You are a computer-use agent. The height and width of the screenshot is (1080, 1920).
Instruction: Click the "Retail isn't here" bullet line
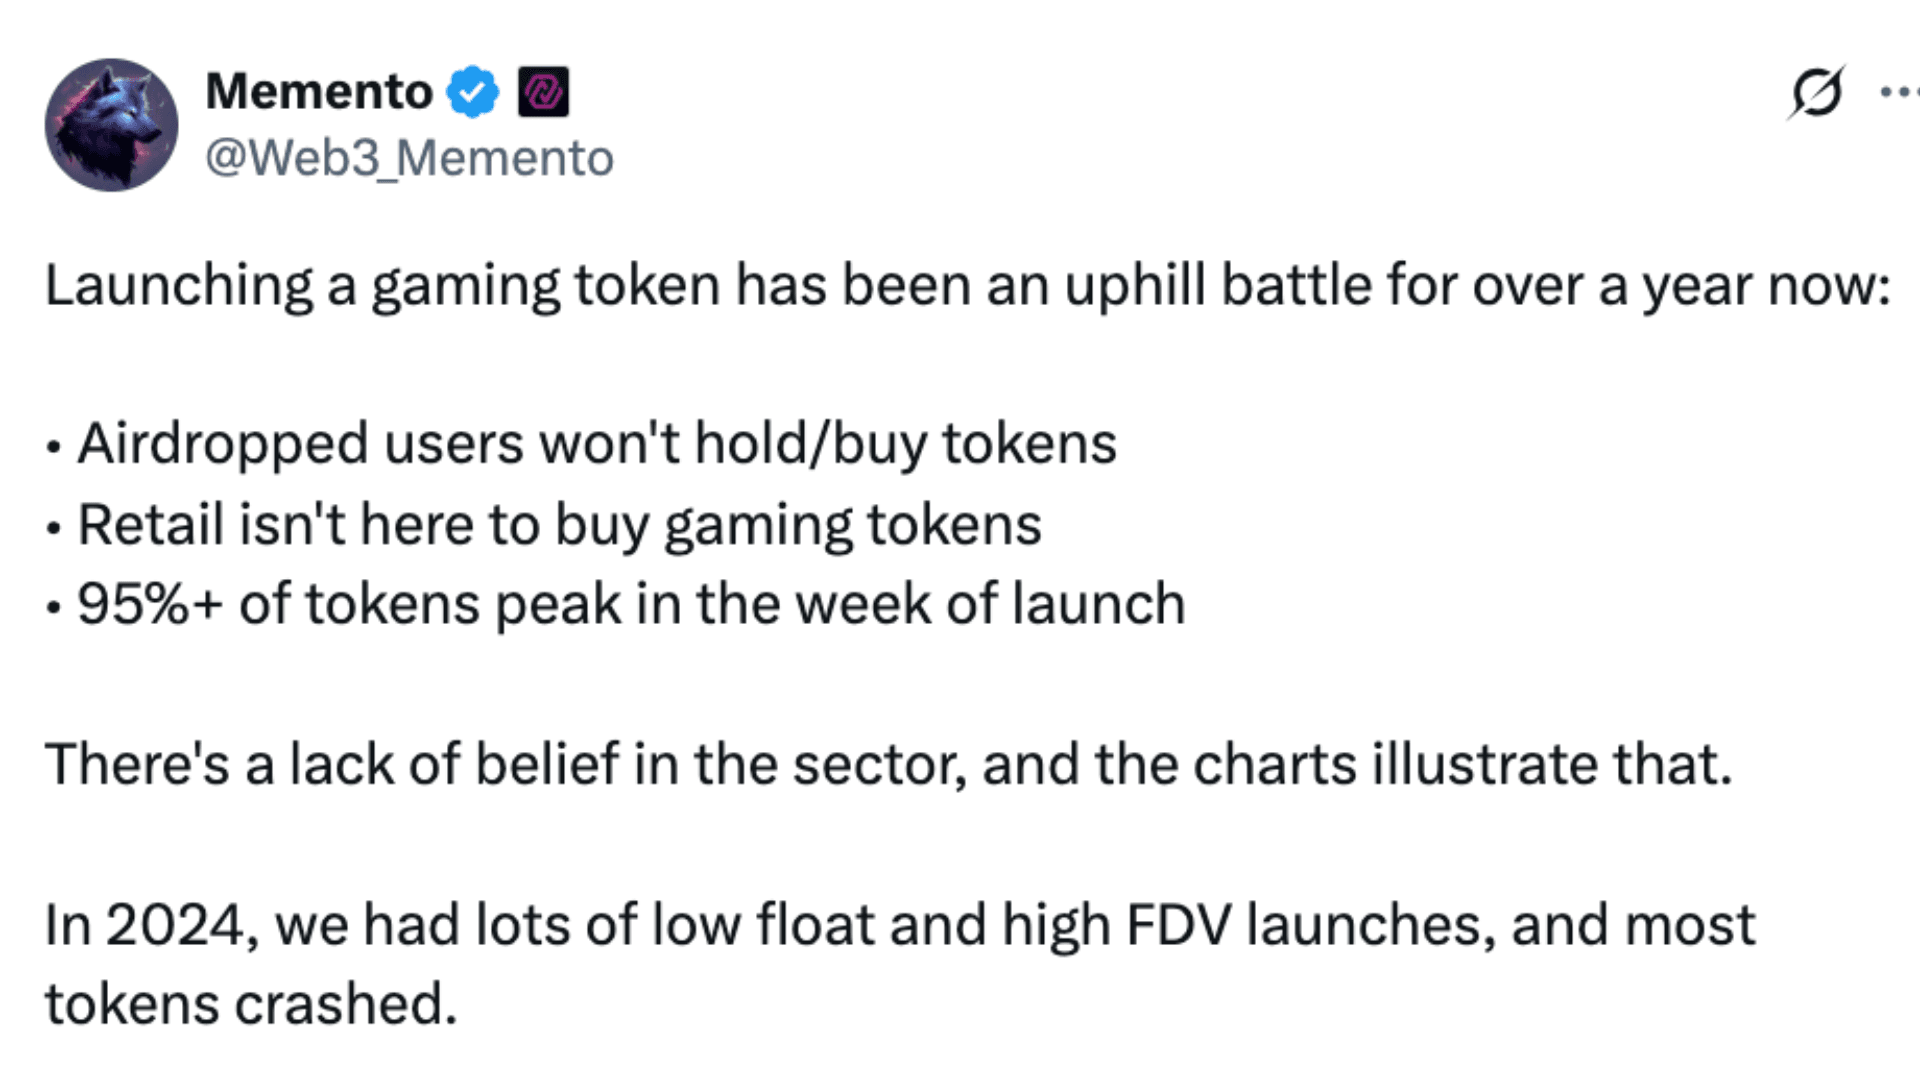pyautogui.click(x=559, y=525)
